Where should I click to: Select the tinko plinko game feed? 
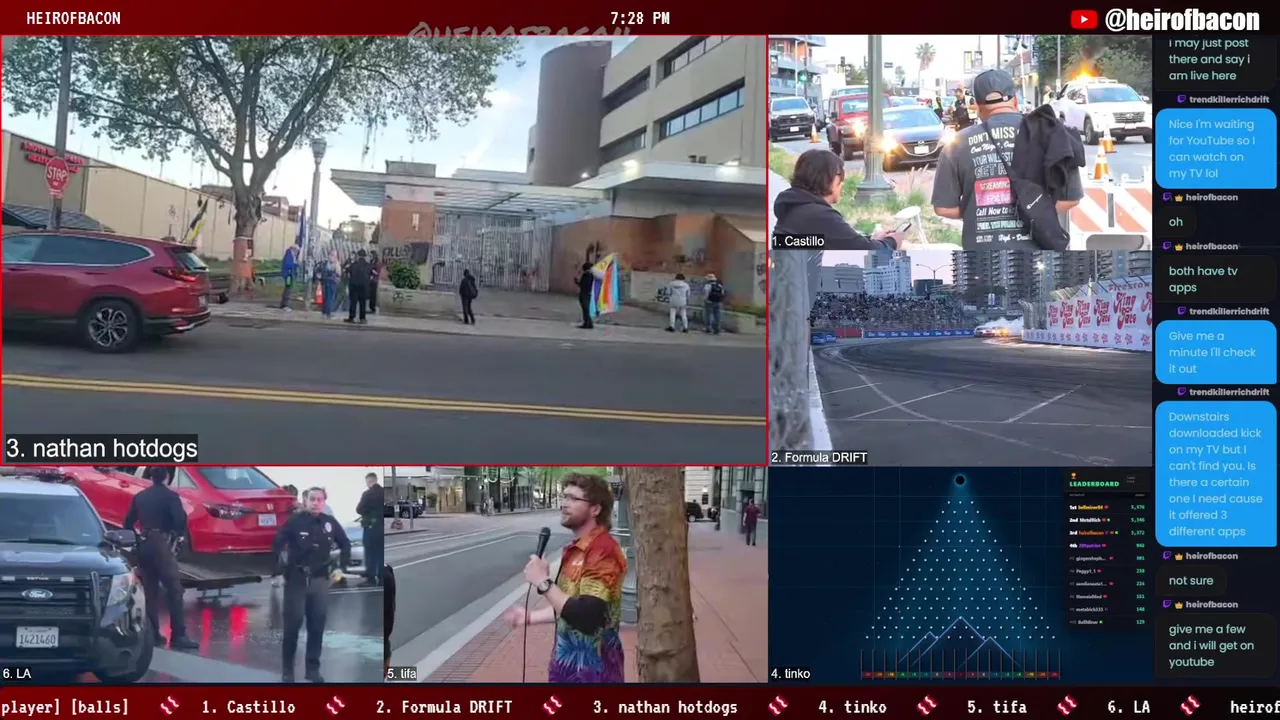pyautogui.click(x=960, y=575)
